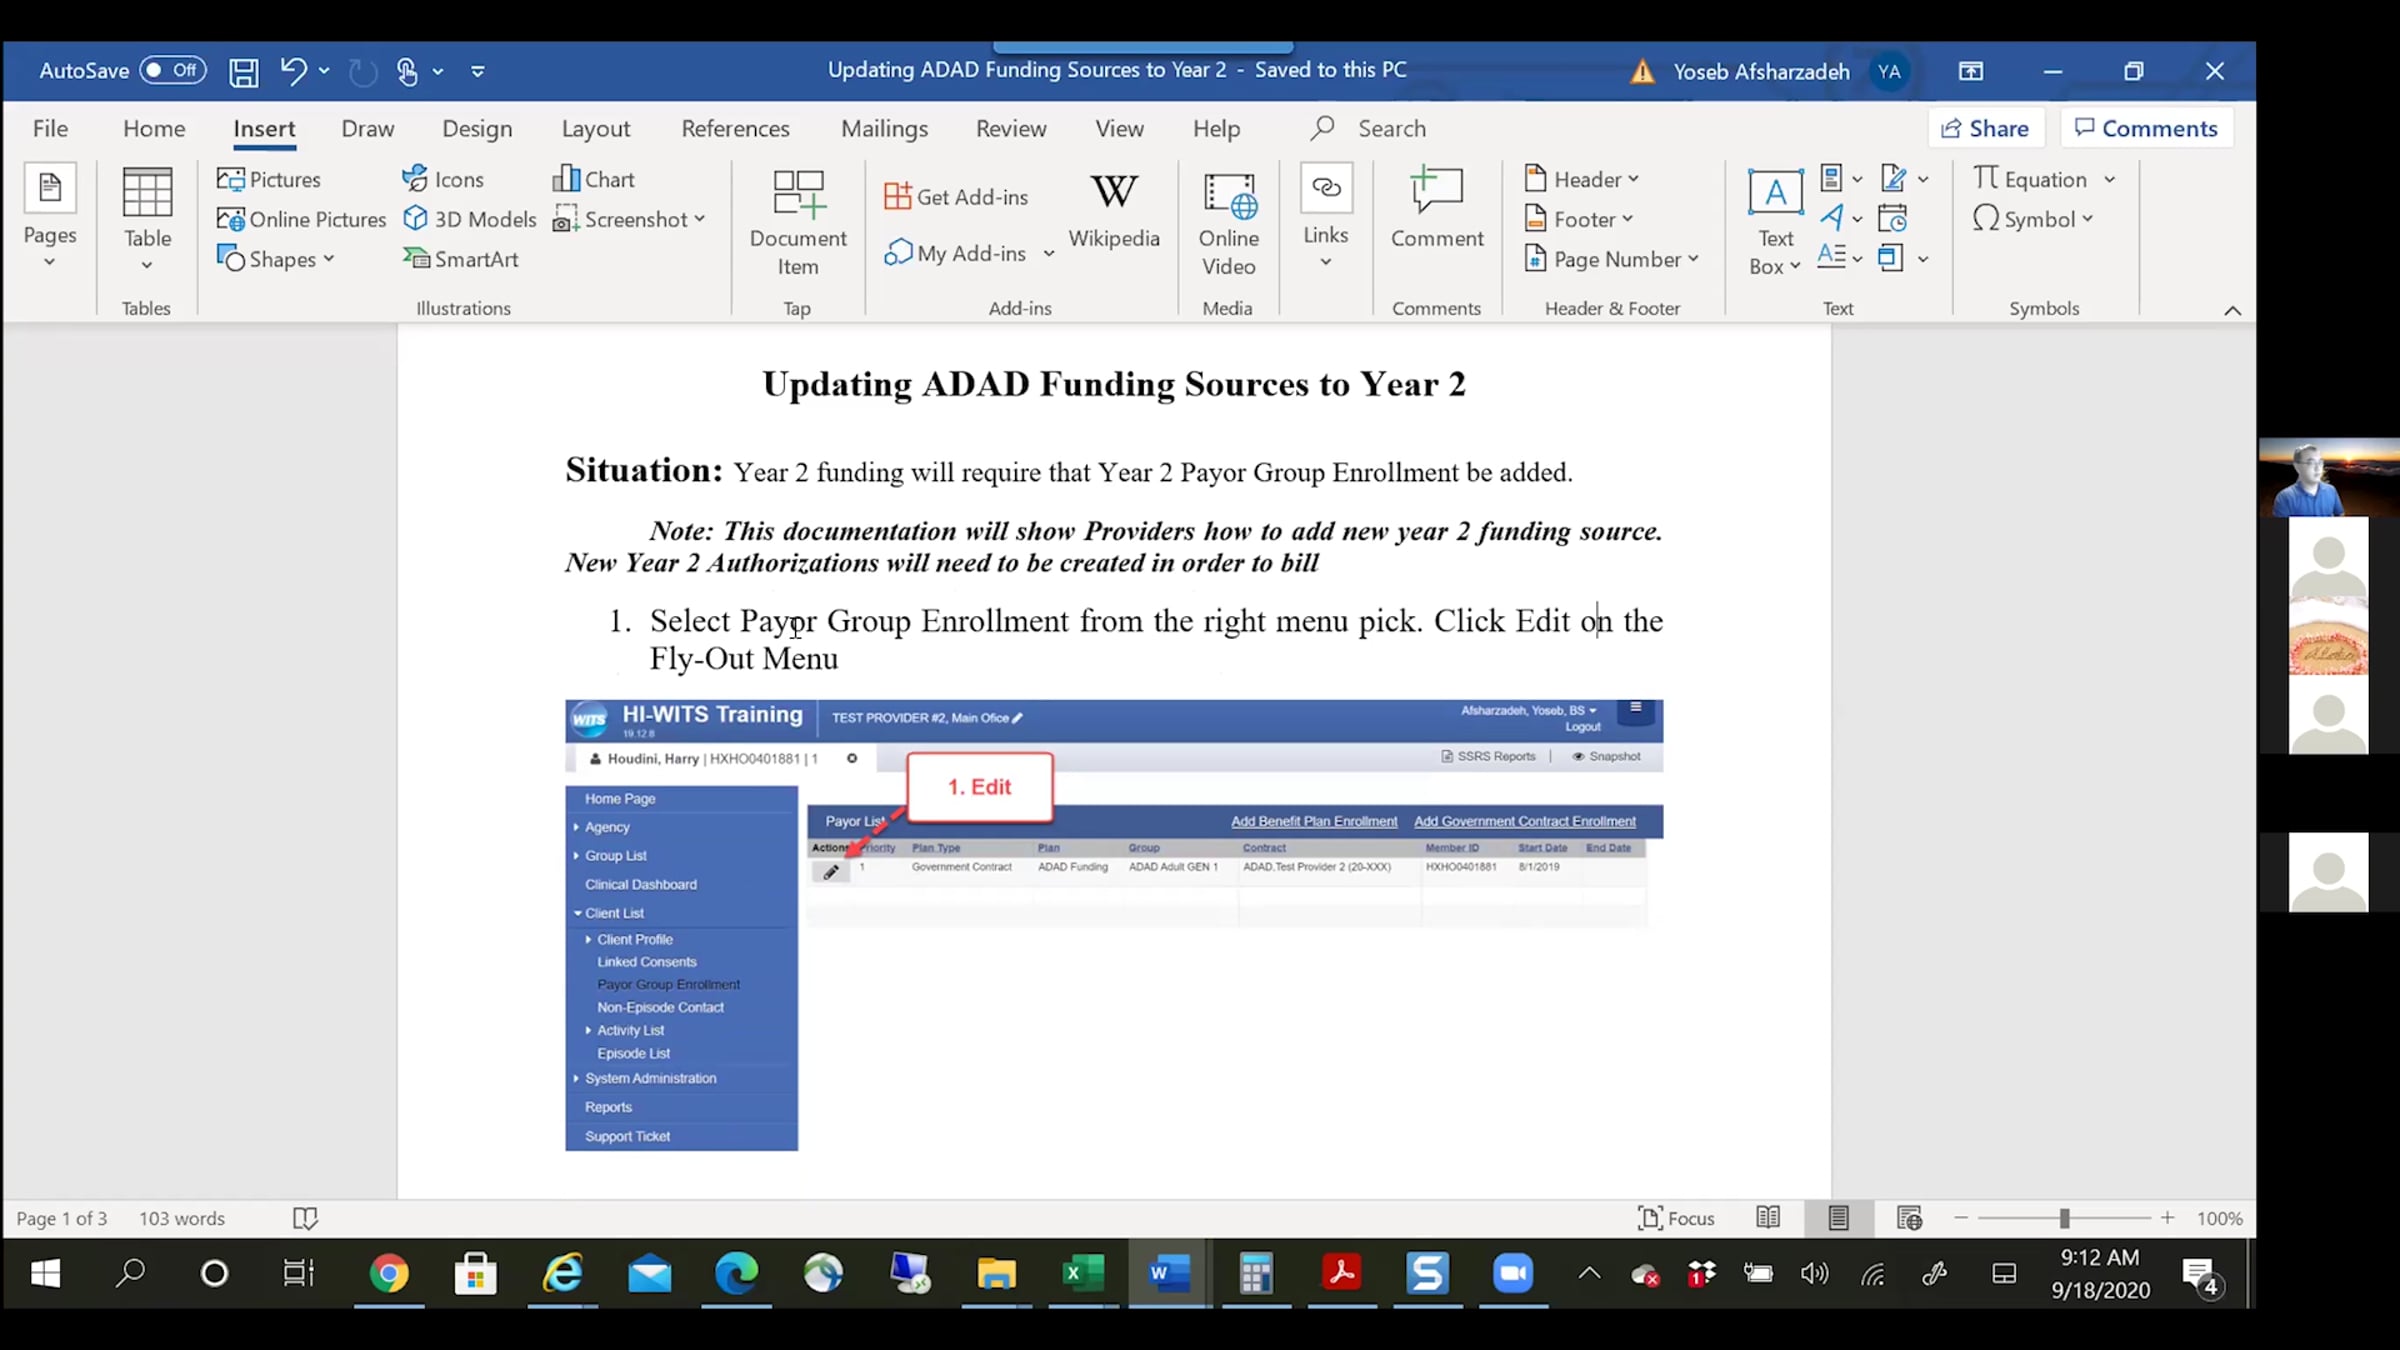Screen dimensions: 2400x1350
Task: Click the Share button
Action: click(x=1984, y=128)
